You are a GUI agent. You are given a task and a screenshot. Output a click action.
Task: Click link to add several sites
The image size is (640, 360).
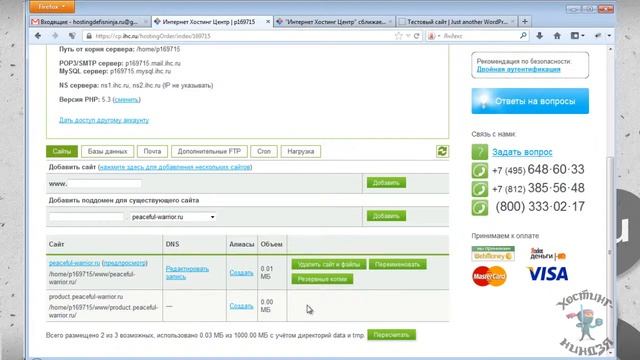click(175, 167)
